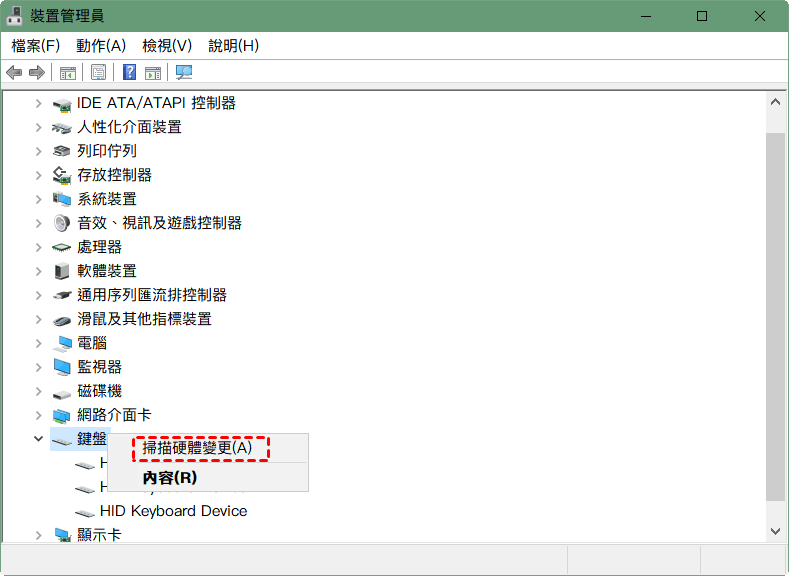789x576 pixels.
Task: Open the 說明(H) menu
Action: pyautogui.click(x=233, y=46)
